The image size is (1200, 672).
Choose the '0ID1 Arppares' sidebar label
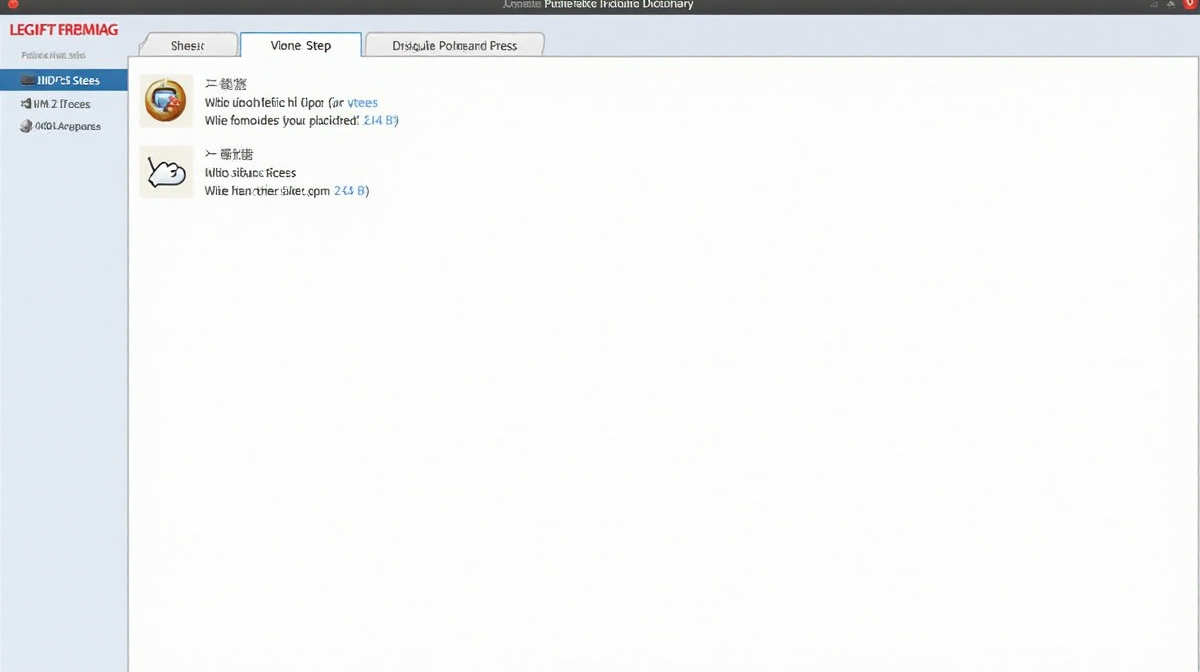(x=68, y=126)
